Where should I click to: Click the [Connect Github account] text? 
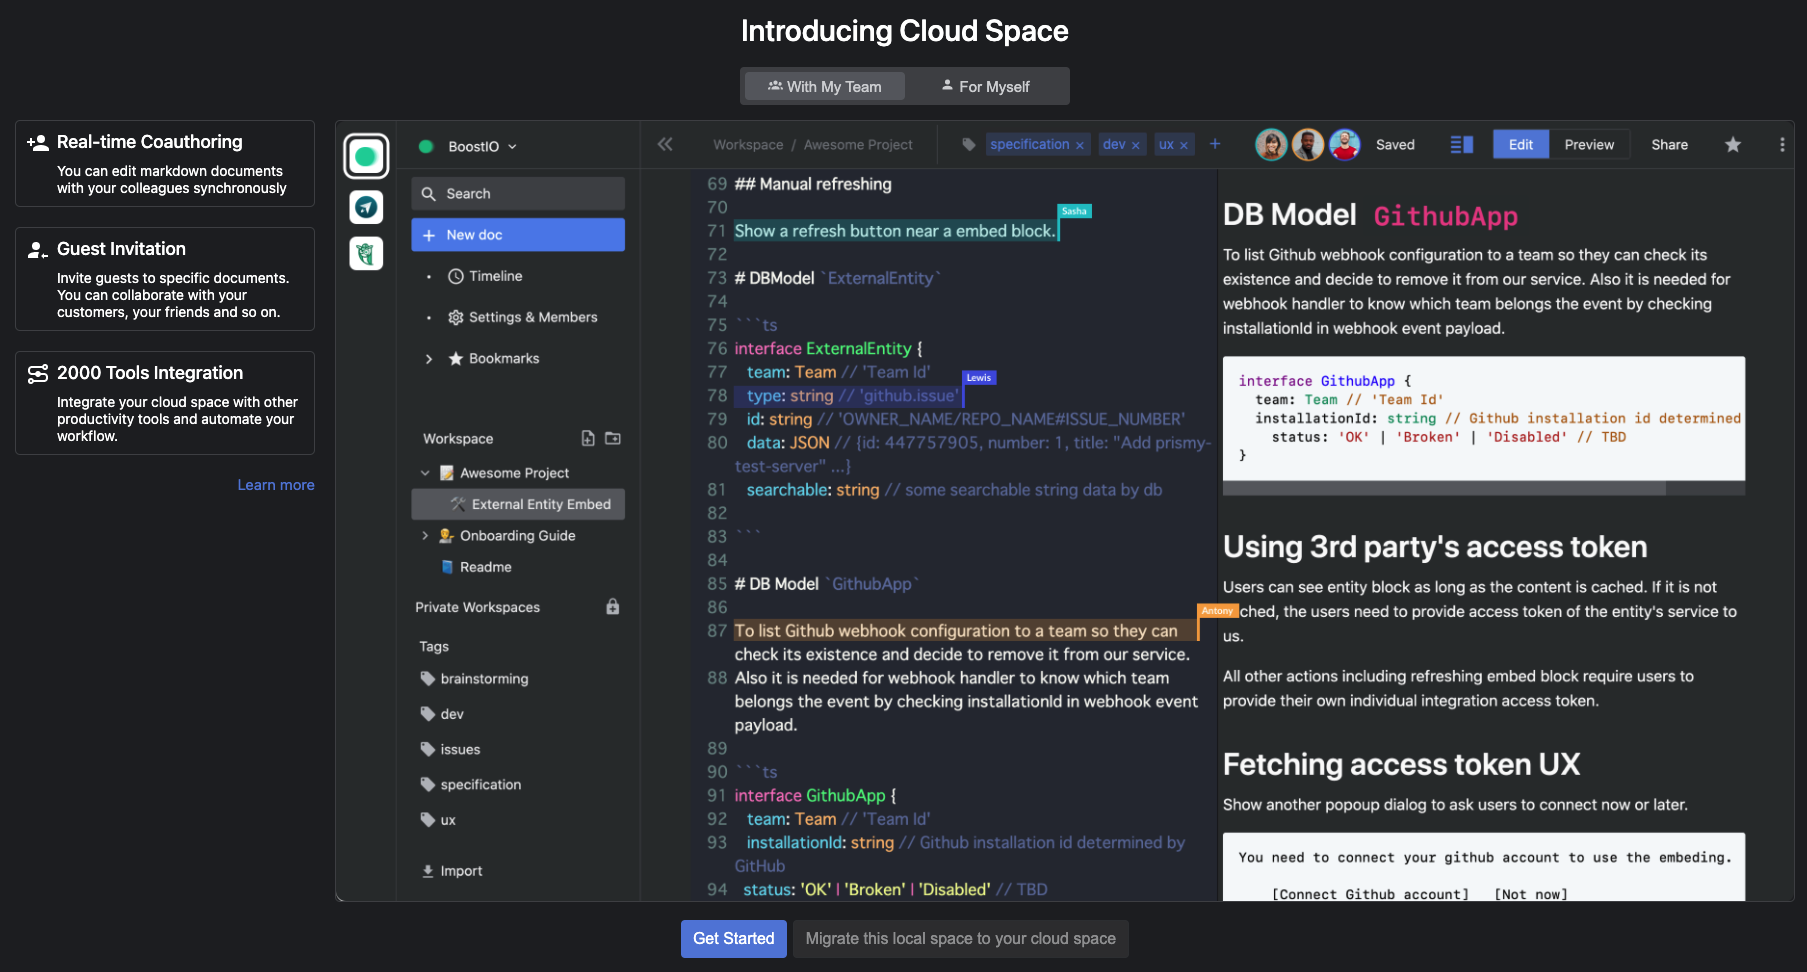point(1370,894)
